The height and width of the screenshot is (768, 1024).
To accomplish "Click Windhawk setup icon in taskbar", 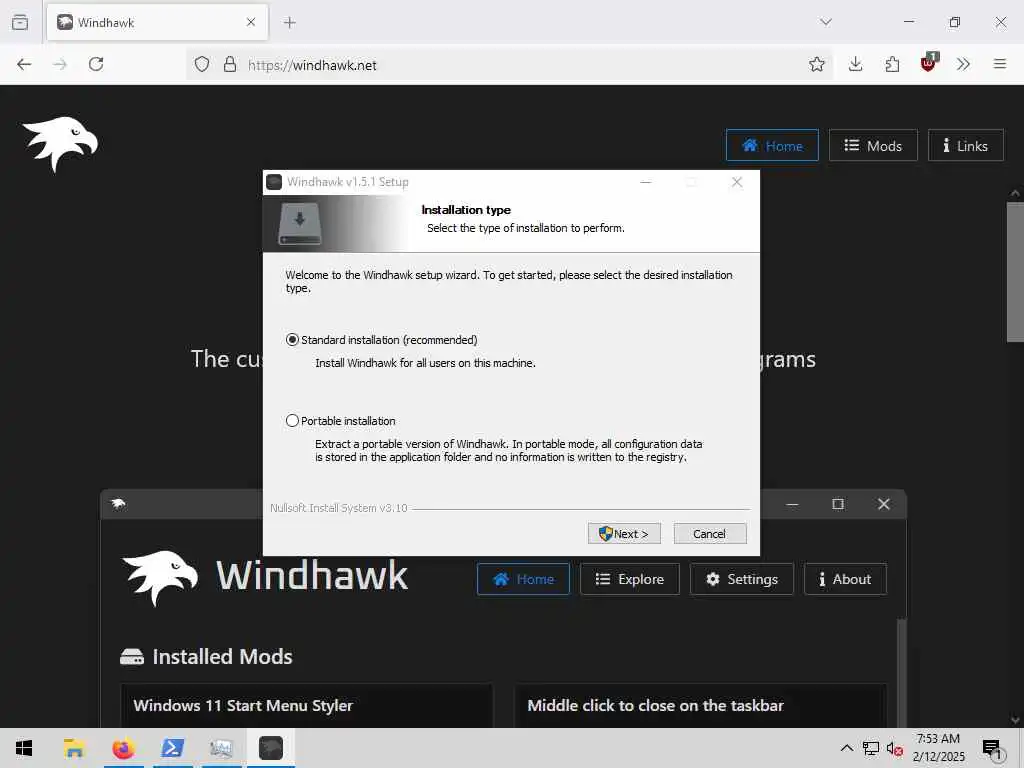I will pyautogui.click(x=270, y=748).
